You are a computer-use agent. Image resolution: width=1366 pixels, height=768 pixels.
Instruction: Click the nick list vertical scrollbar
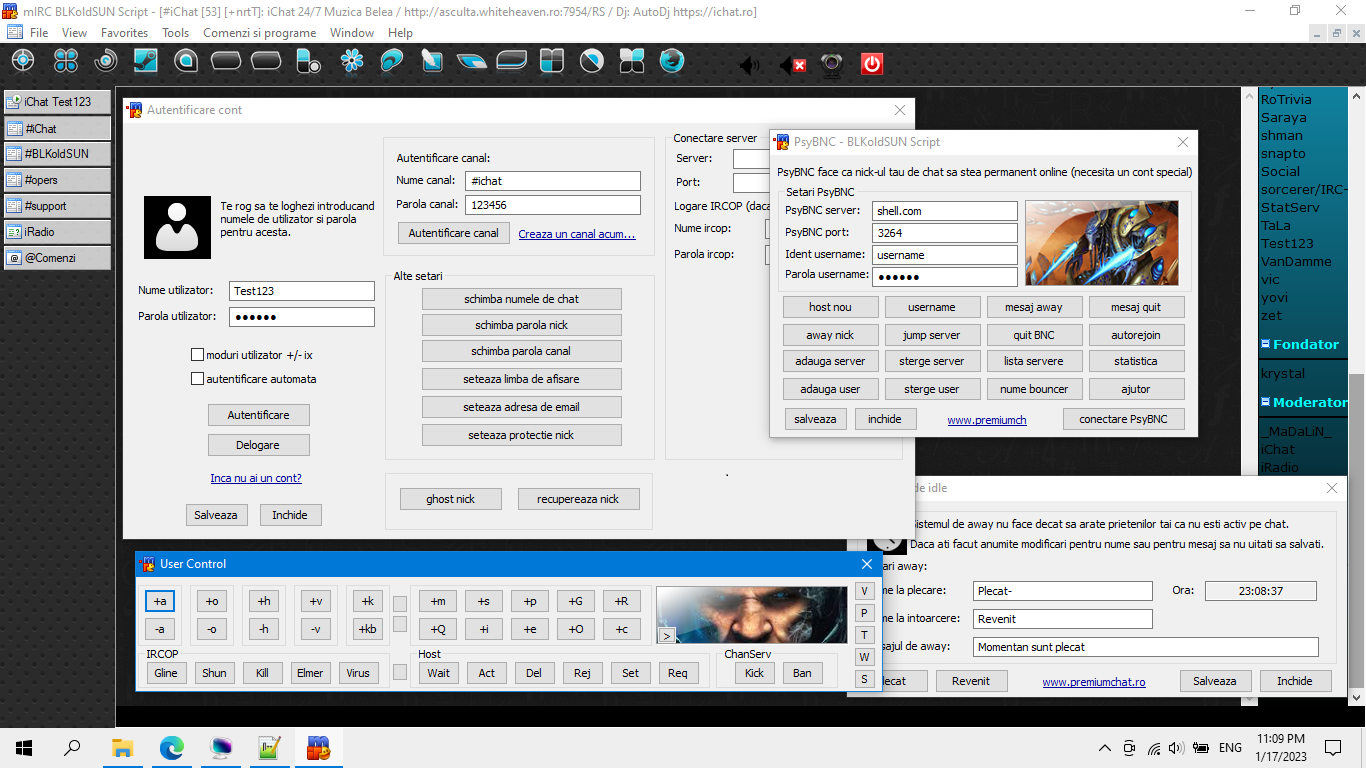point(1357,397)
